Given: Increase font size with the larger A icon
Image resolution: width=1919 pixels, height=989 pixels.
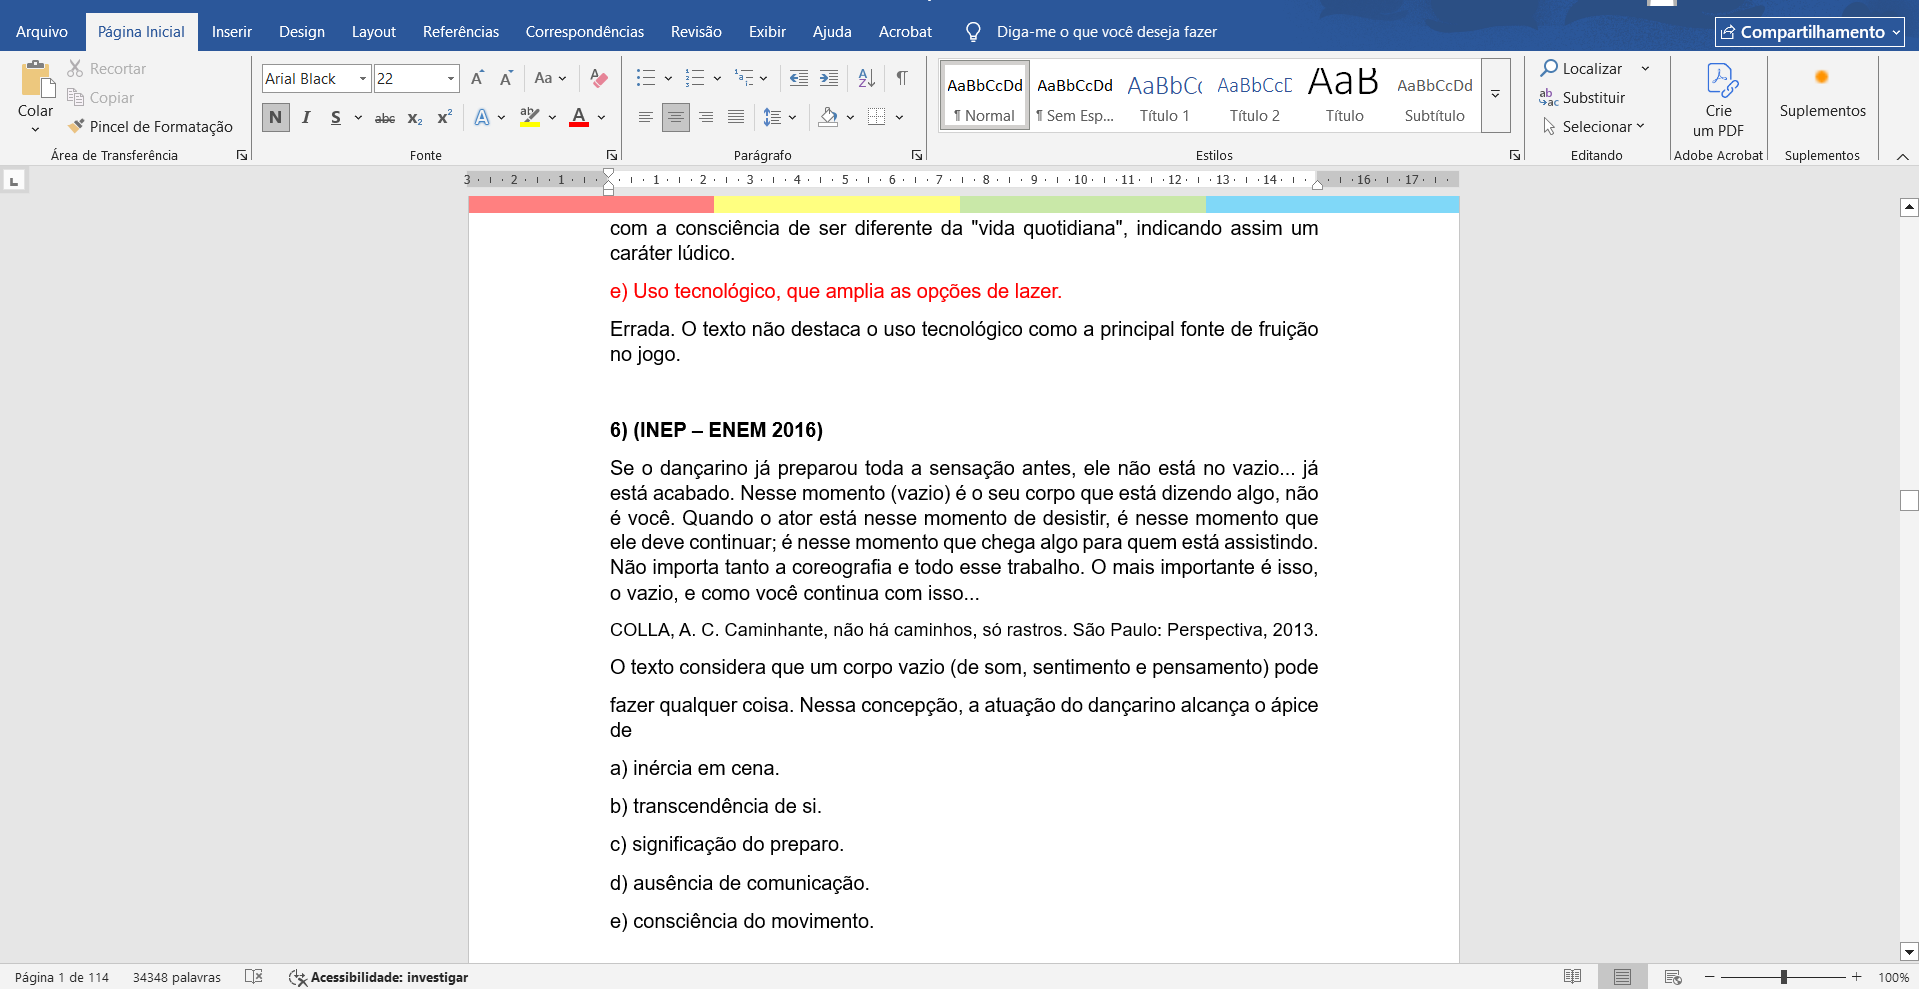Looking at the screenshot, I should pyautogui.click(x=478, y=78).
